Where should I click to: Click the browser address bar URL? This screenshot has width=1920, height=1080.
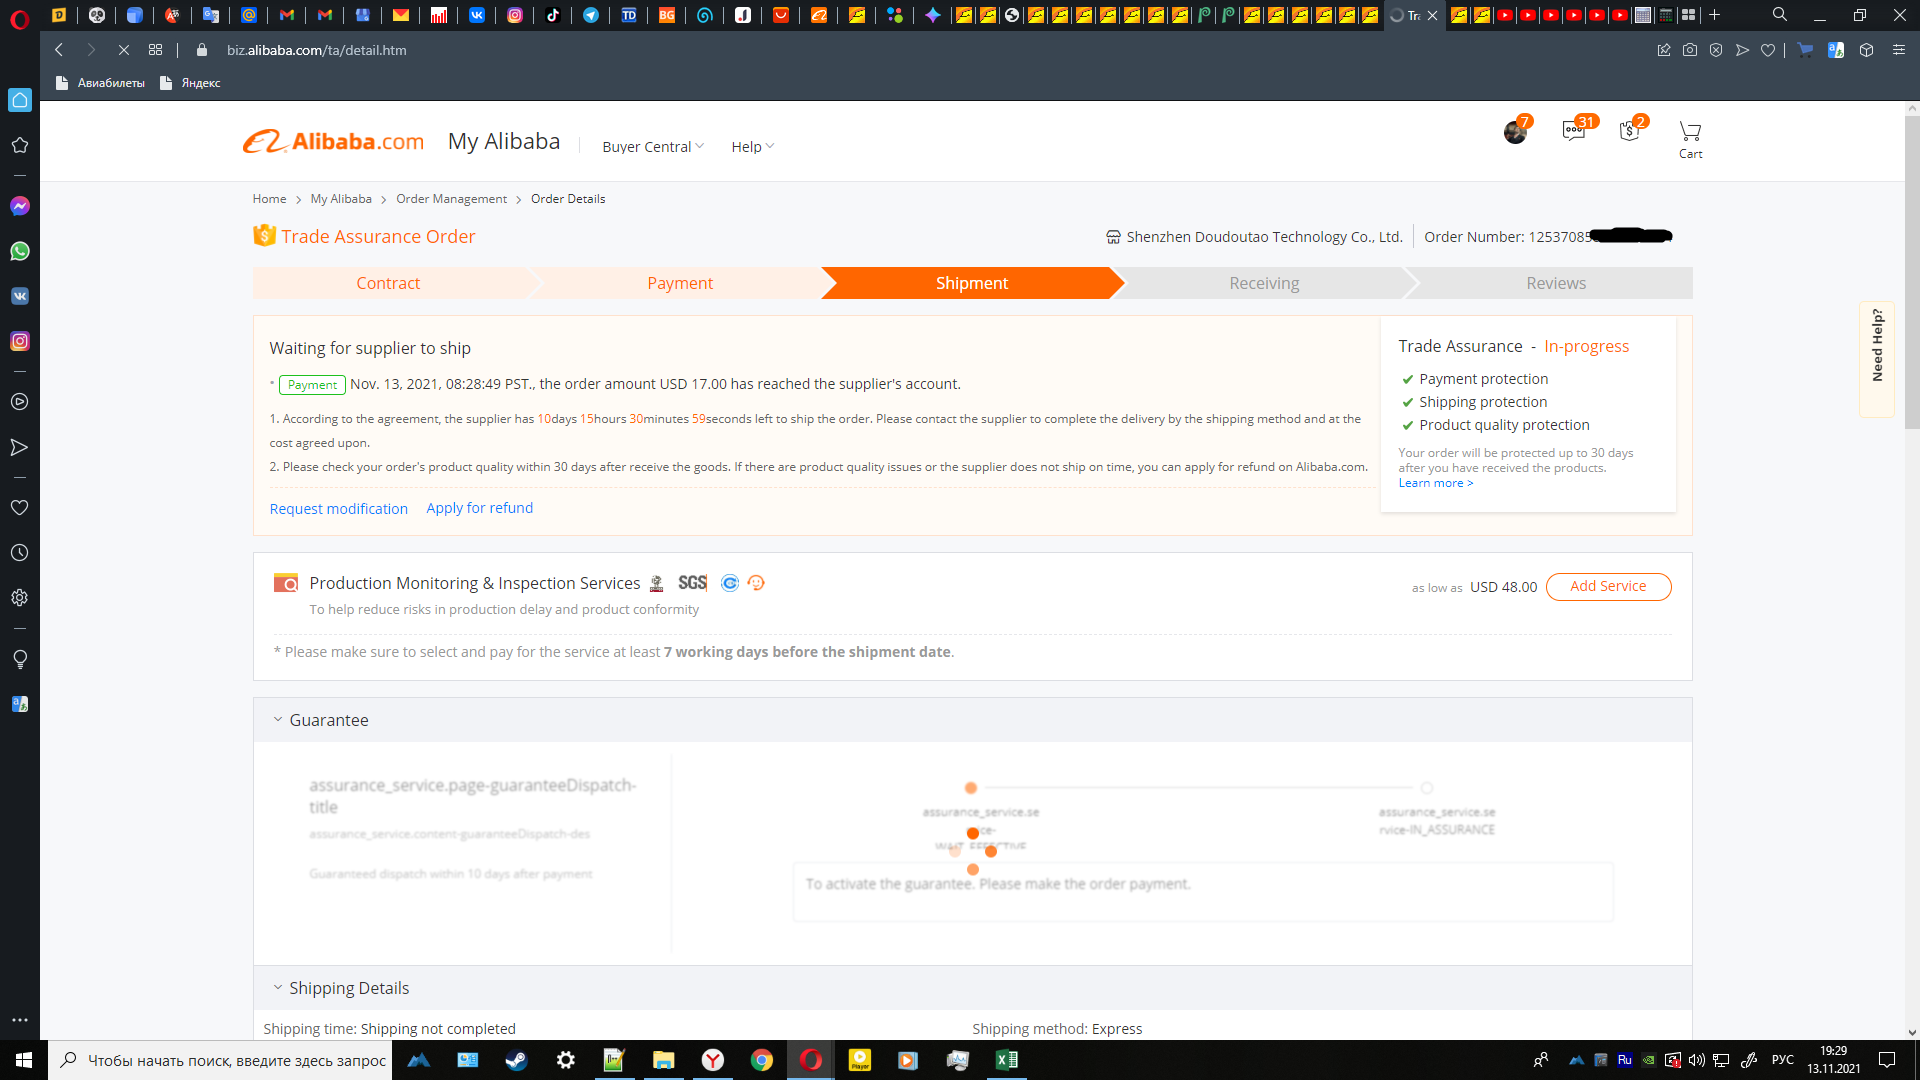[316, 50]
